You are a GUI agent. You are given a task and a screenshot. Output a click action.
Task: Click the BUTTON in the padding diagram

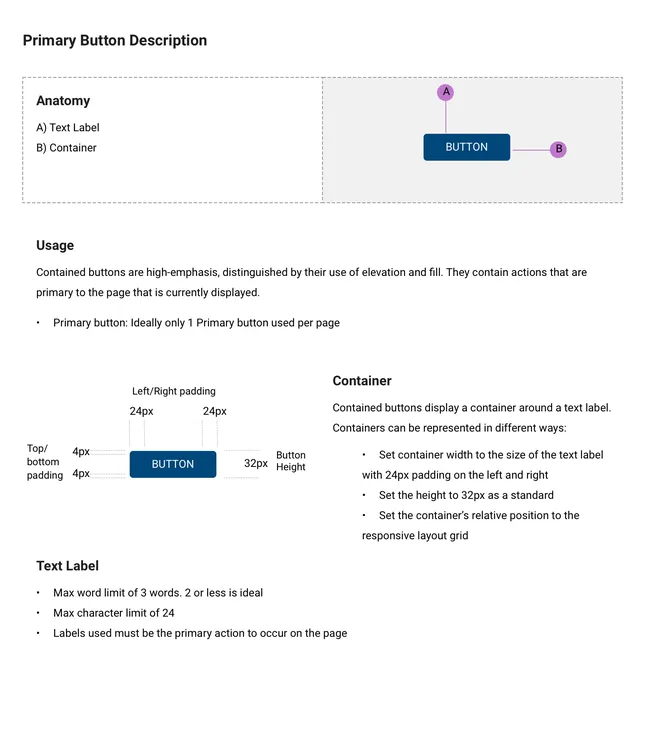(x=173, y=464)
